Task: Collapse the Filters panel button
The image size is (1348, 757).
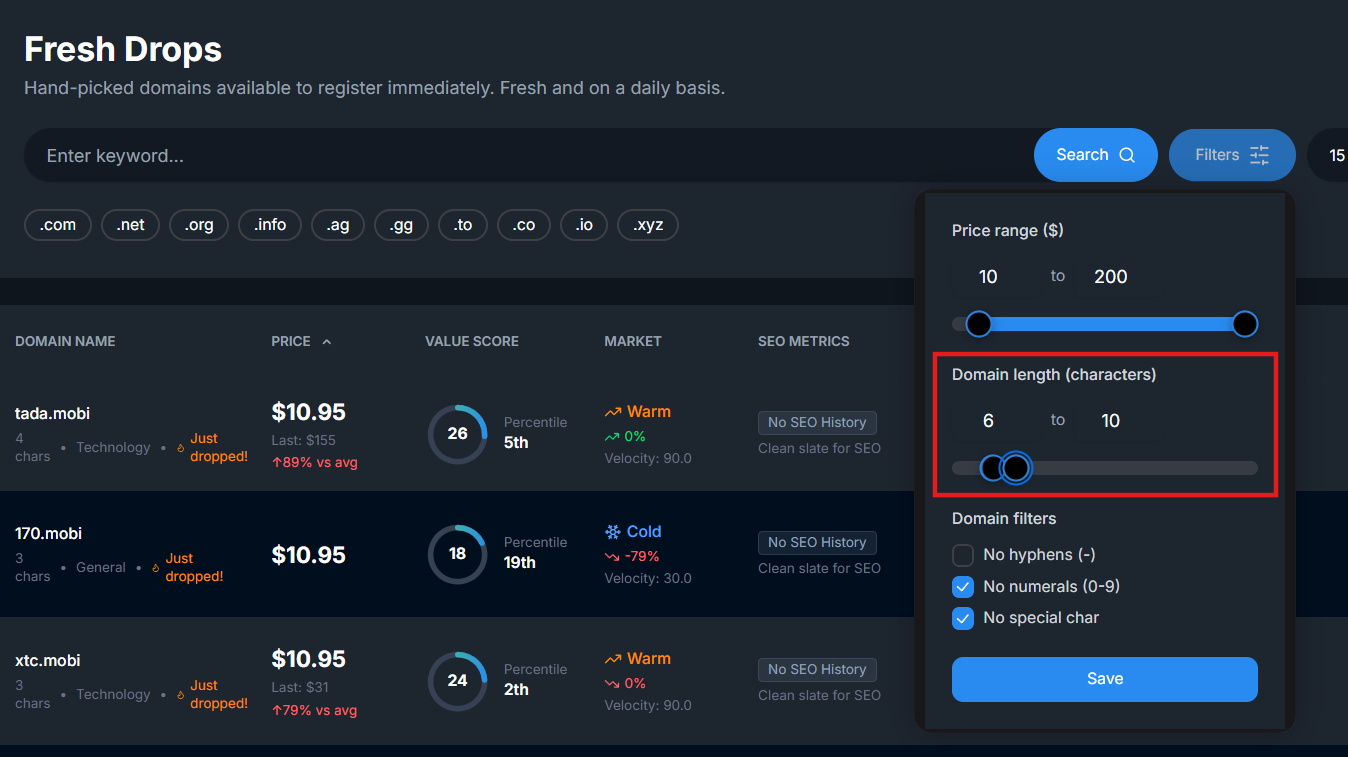Action: pos(1231,155)
